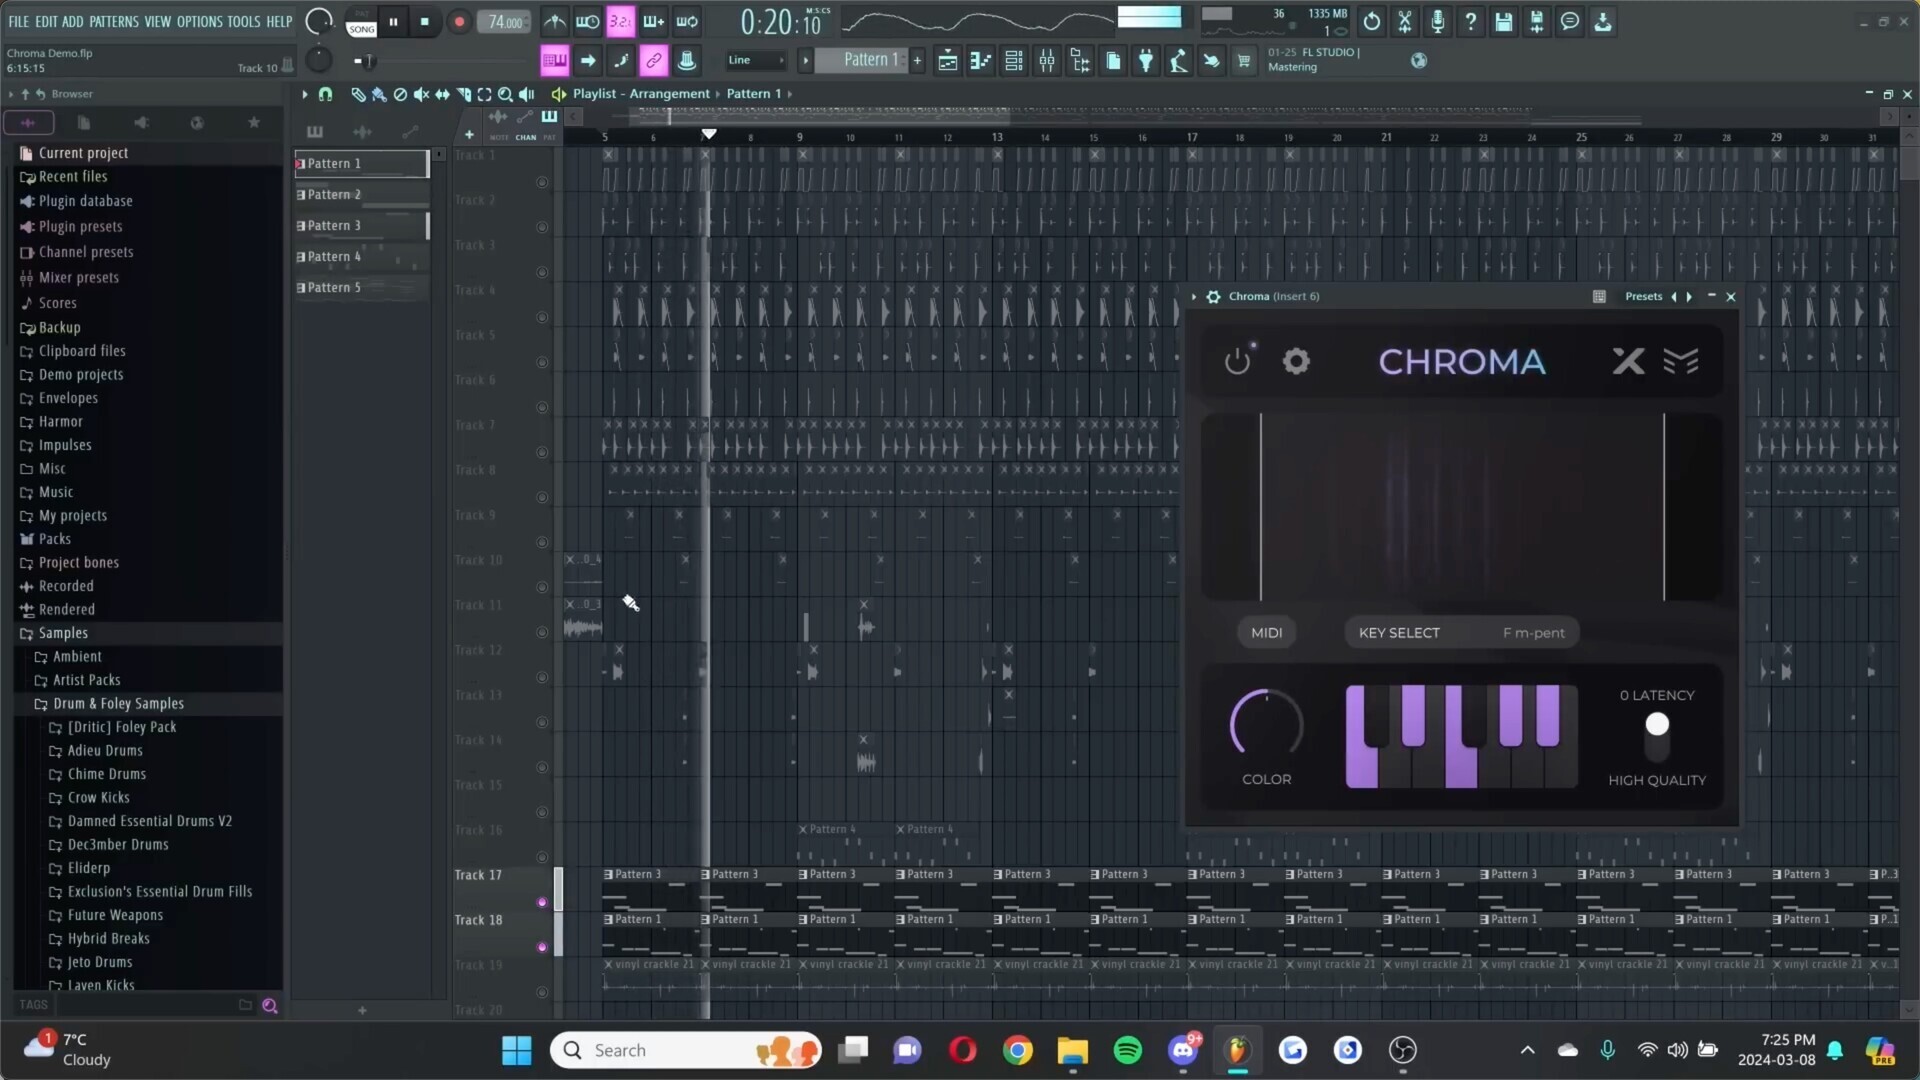Toggle Chroma plugin power button
This screenshot has height=1080, width=1920.
1238,361
